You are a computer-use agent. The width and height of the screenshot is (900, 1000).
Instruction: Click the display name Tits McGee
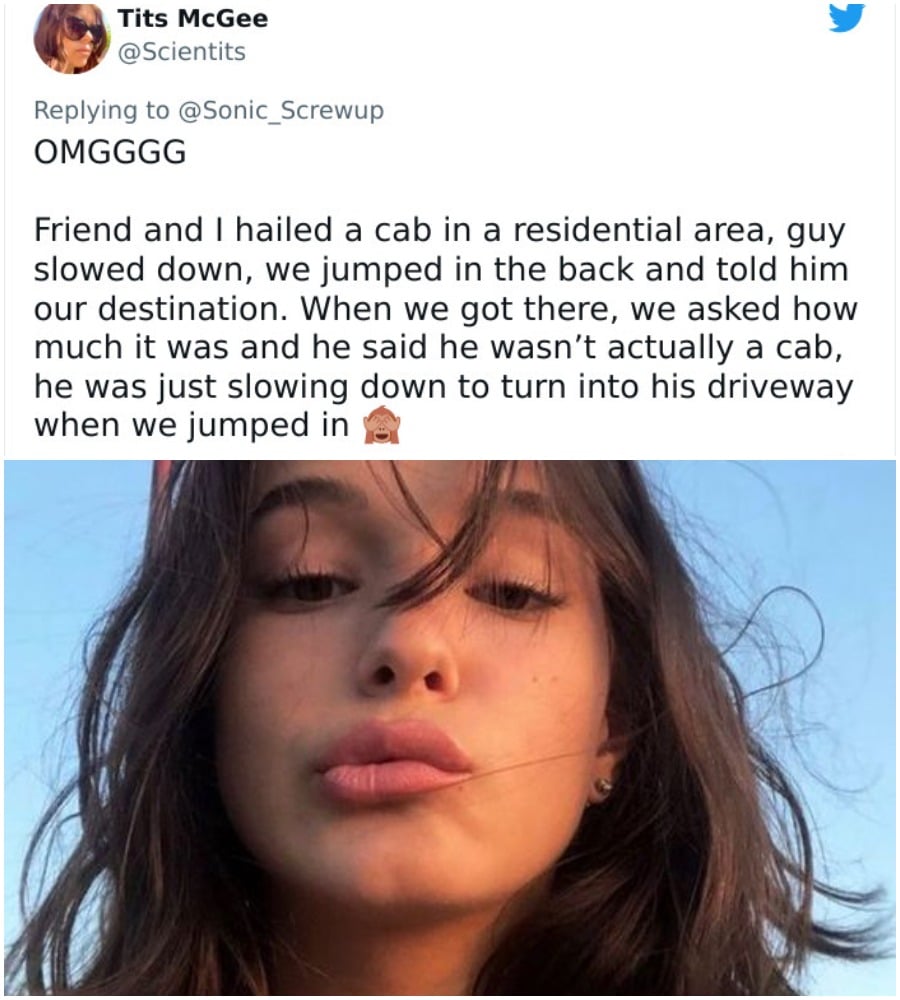coord(193,18)
